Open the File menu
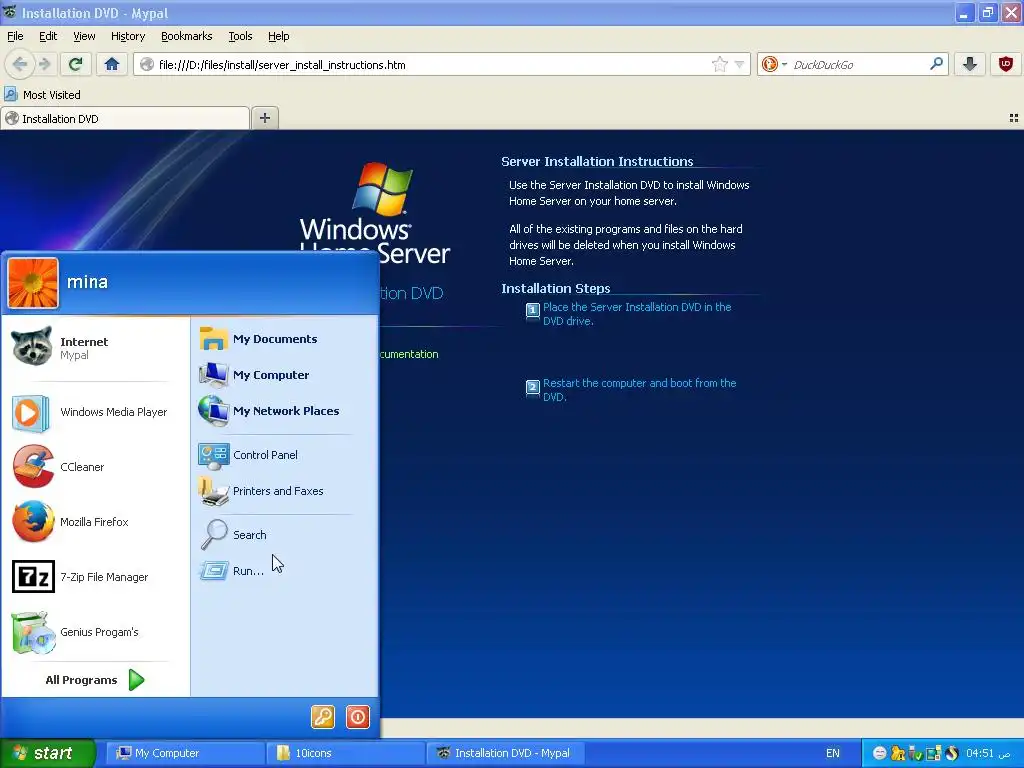Image resolution: width=1024 pixels, height=768 pixels. pos(15,36)
